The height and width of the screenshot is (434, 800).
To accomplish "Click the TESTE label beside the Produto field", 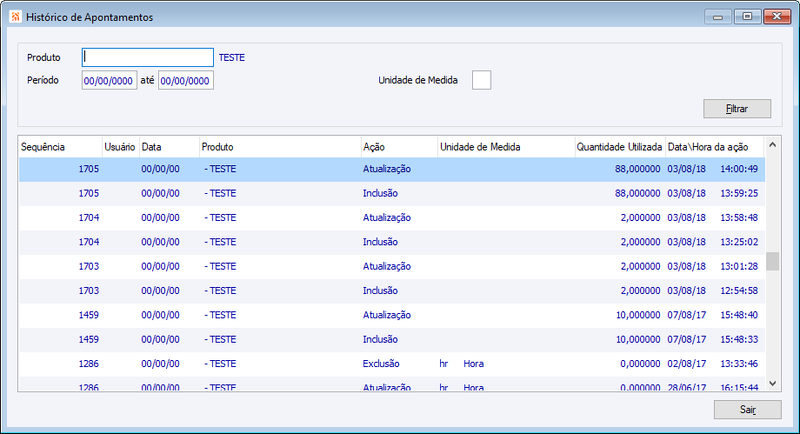I will (x=232, y=58).
